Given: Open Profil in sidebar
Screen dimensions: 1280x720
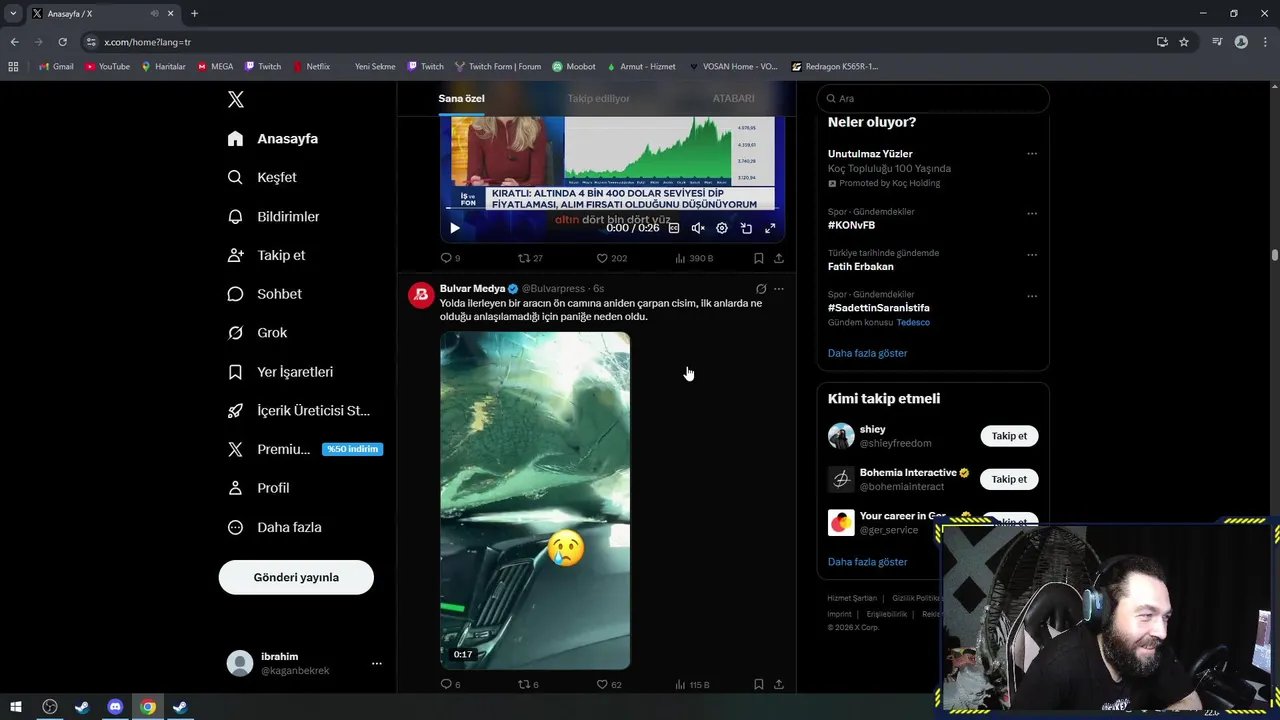Looking at the screenshot, I should point(258,488).
